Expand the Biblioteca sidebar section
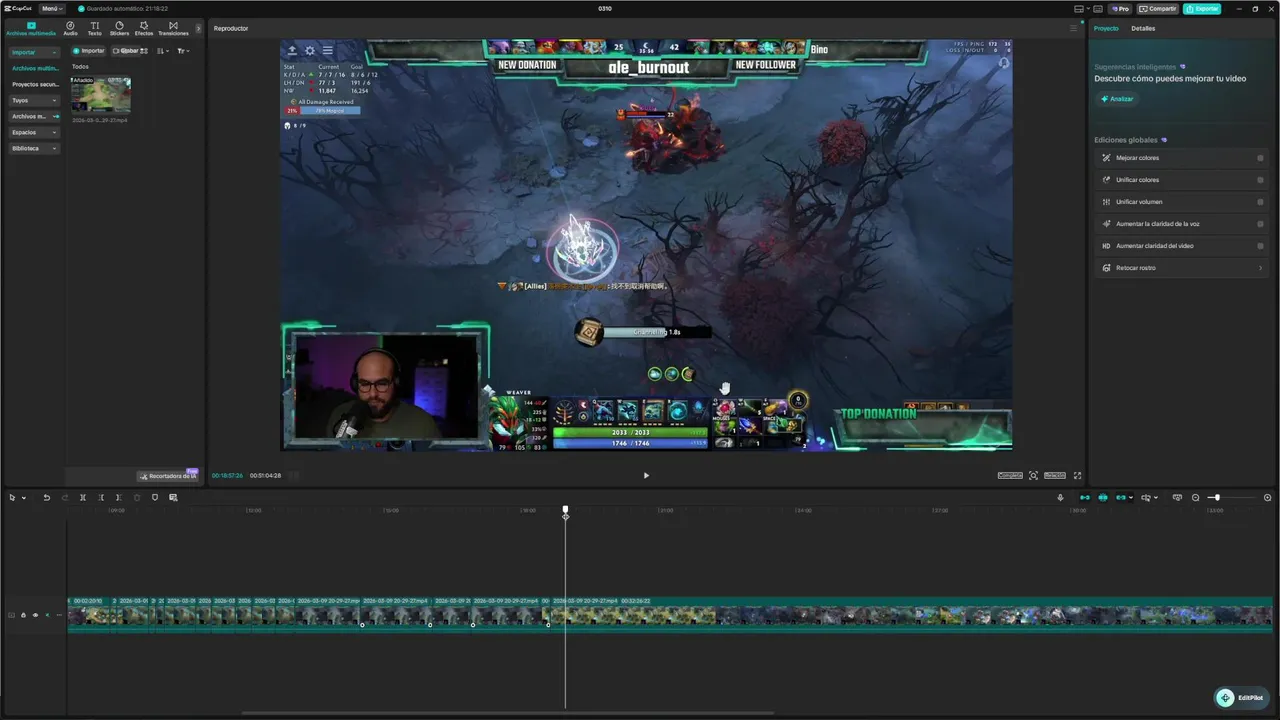The height and width of the screenshot is (720, 1280). coord(34,148)
